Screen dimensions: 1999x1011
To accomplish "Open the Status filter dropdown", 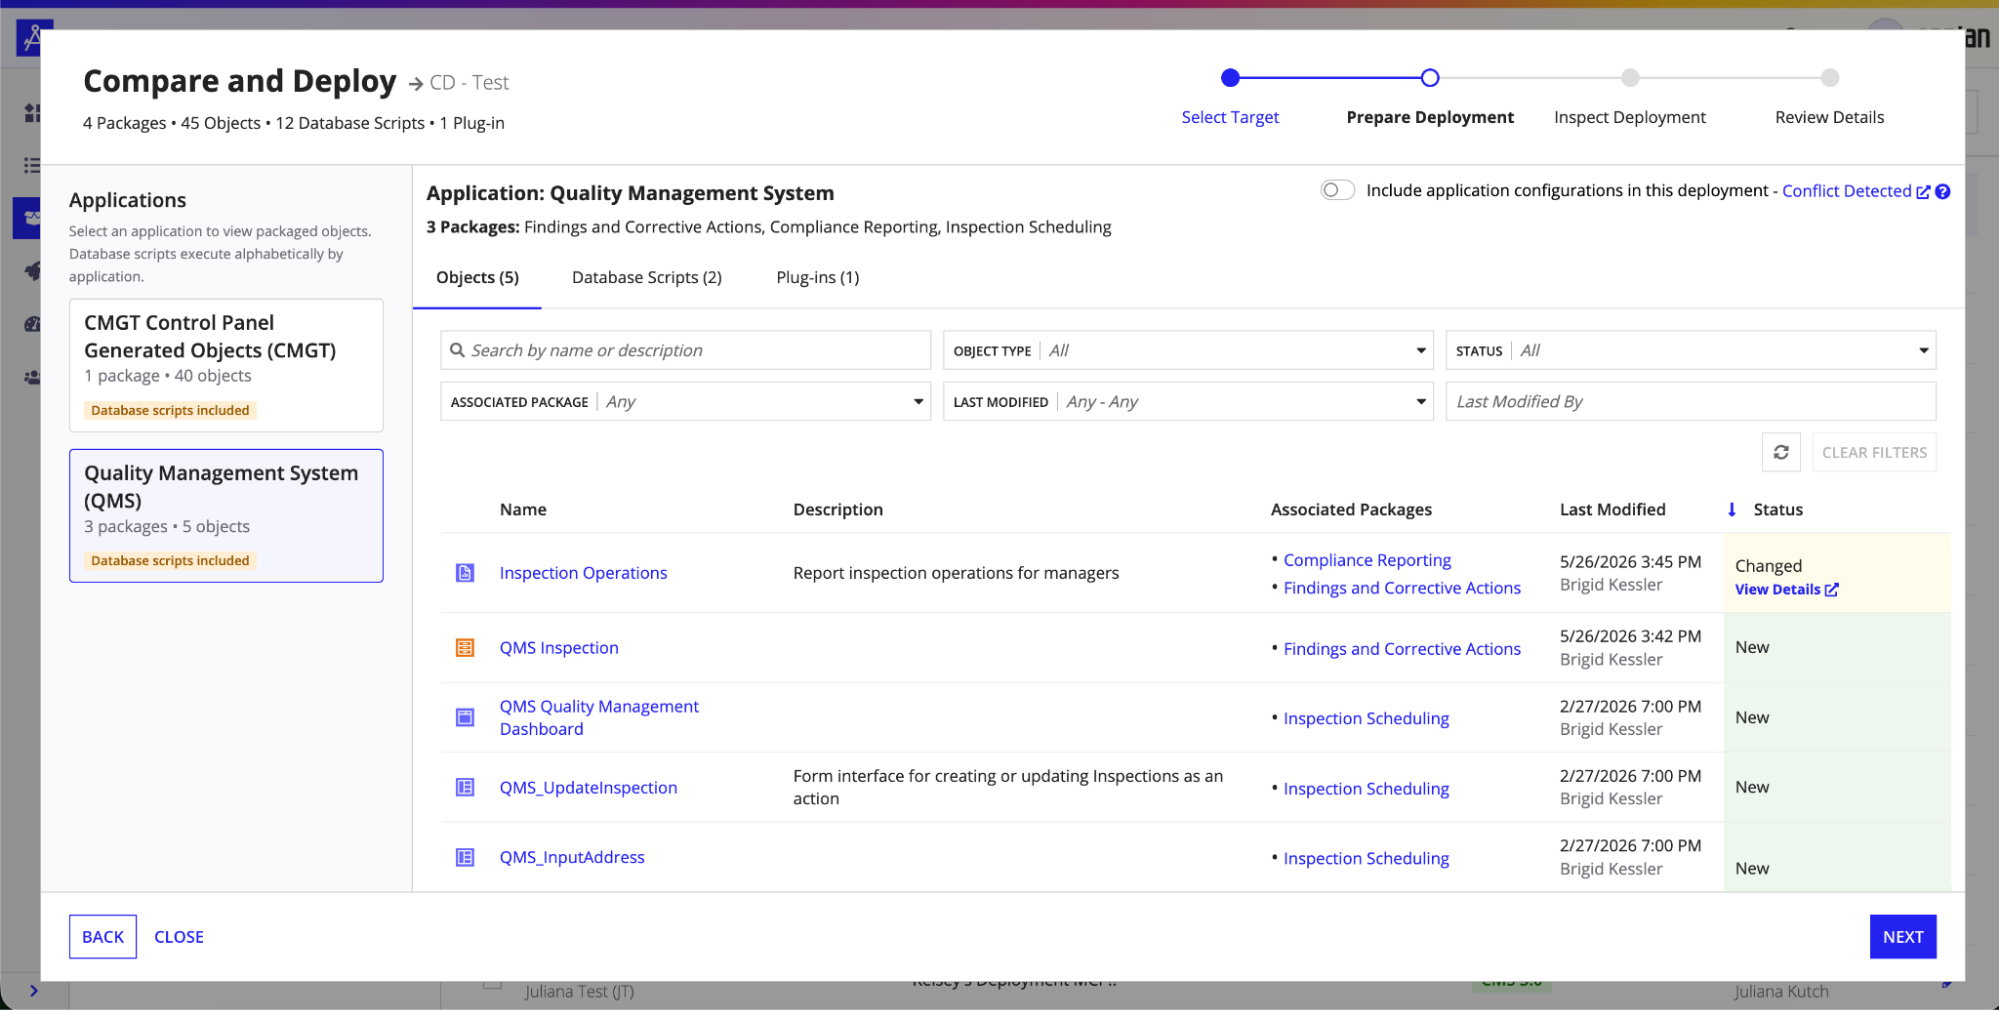I will [x=1690, y=350].
